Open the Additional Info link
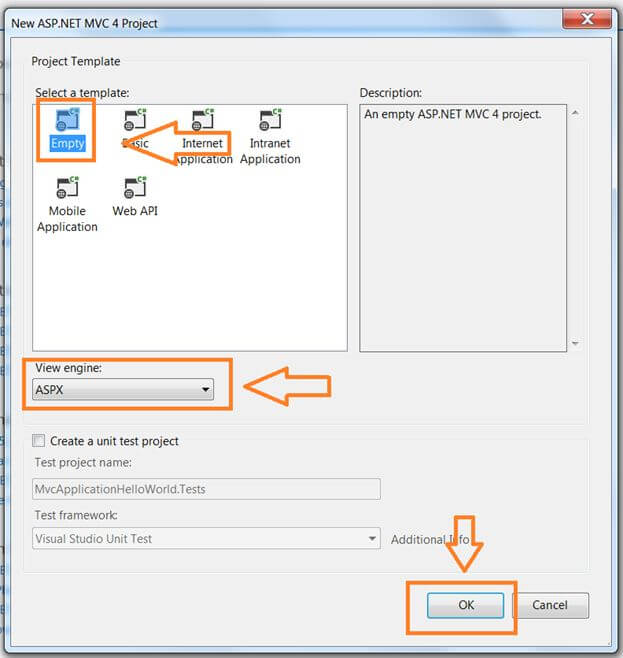 point(430,539)
